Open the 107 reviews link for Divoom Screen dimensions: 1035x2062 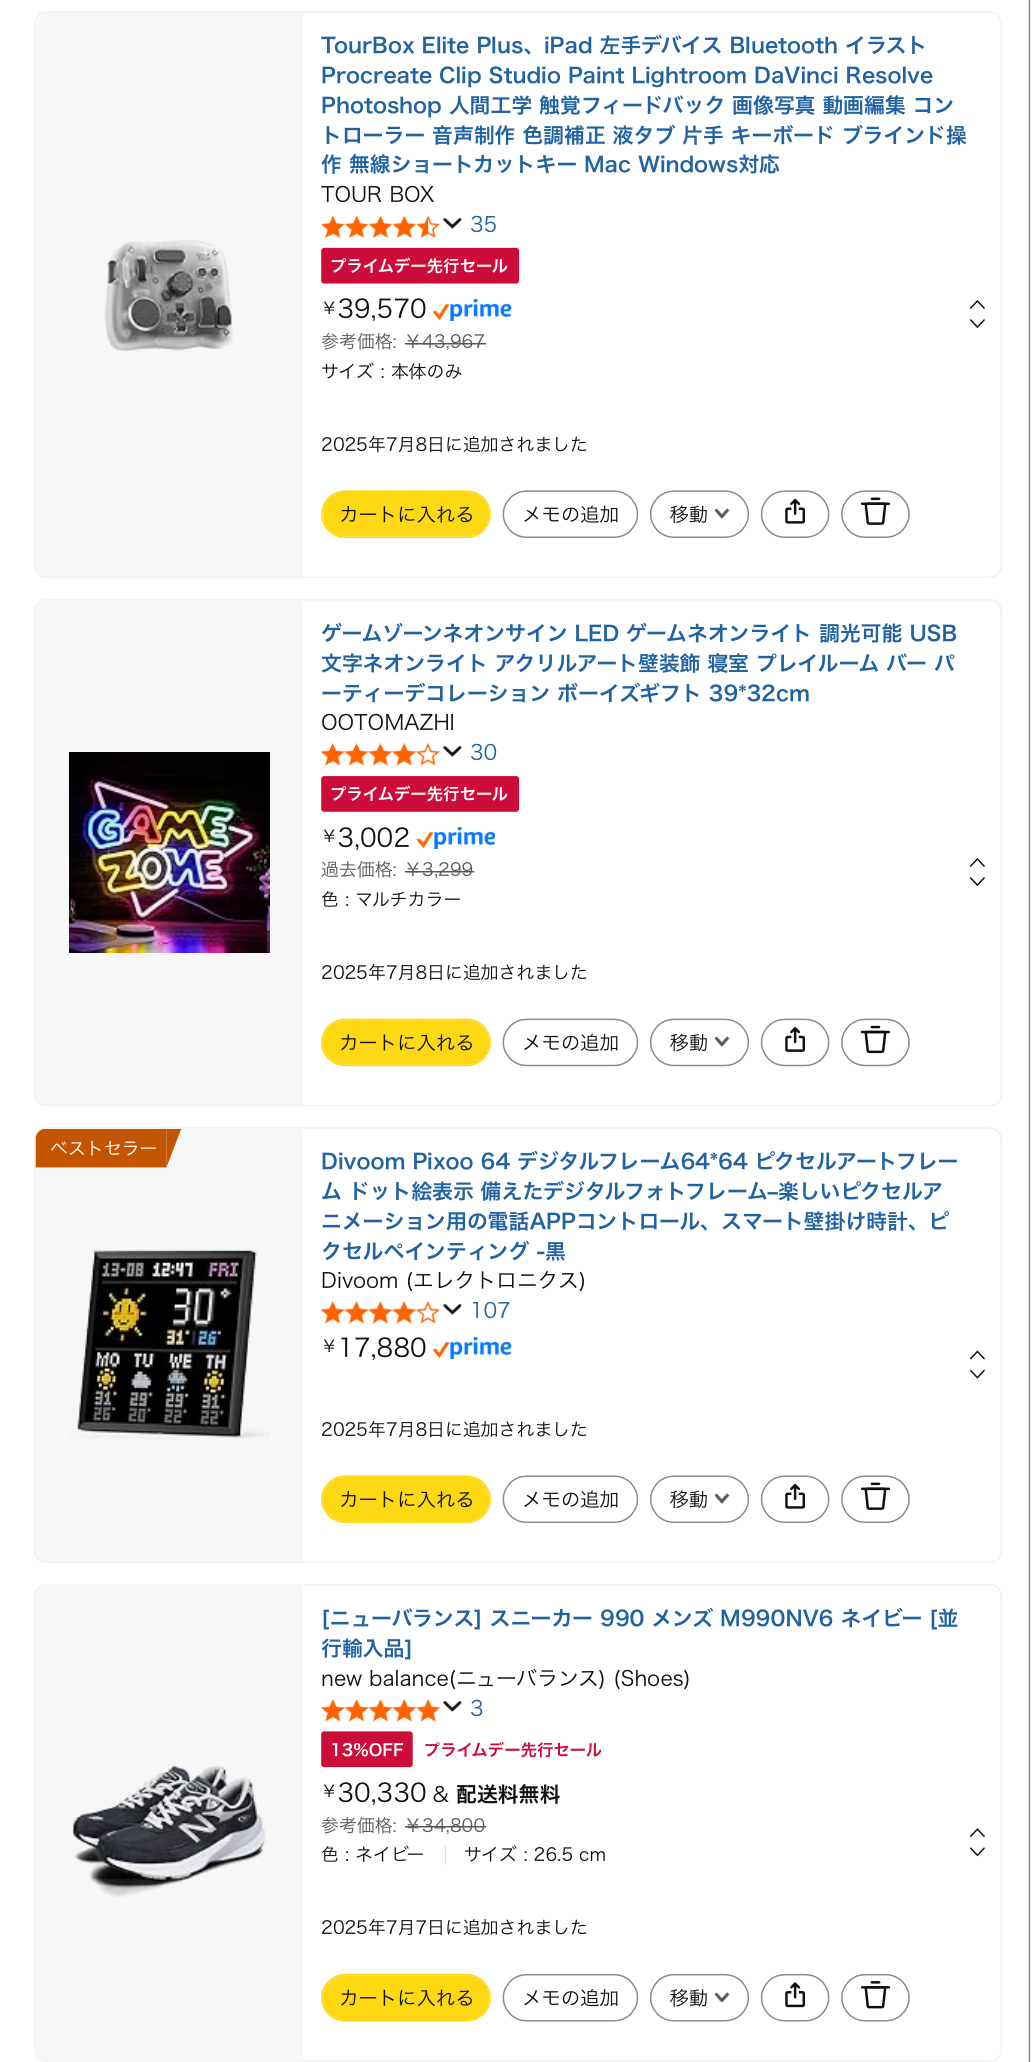click(490, 1310)
